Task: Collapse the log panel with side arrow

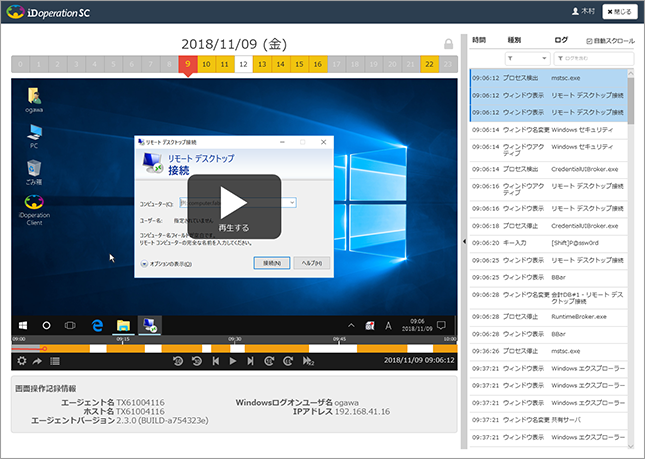Action: [x=464, y=241]
